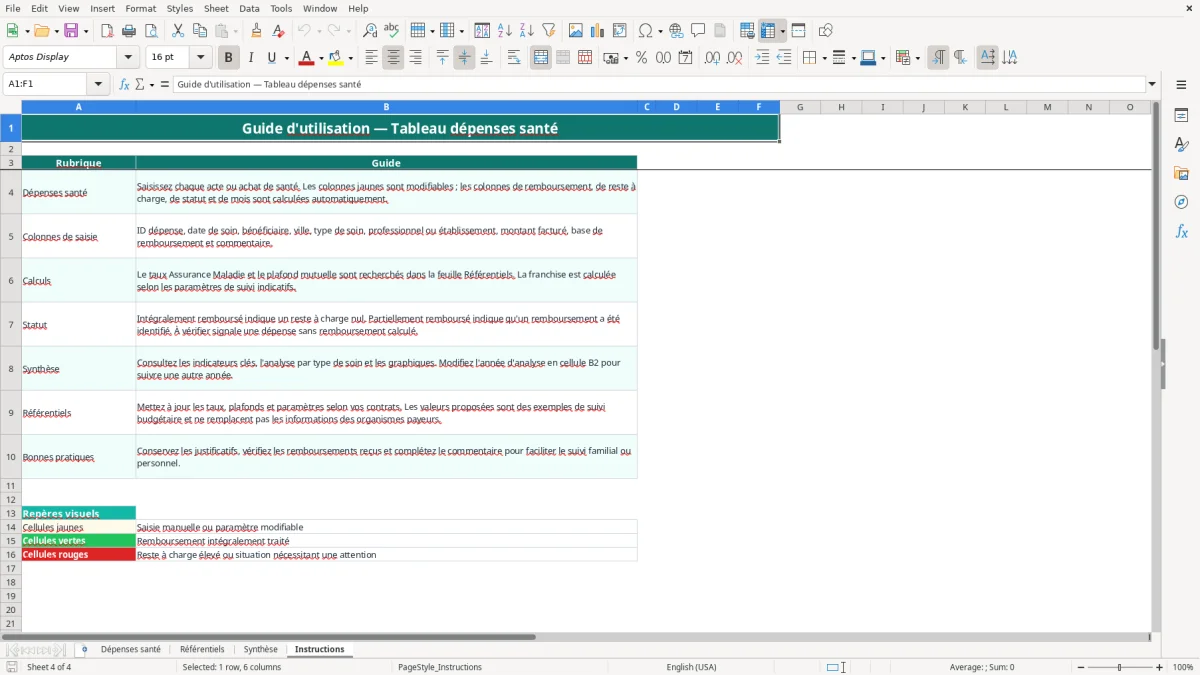
Task: Toggle Align Right
Action: [415, 58]
